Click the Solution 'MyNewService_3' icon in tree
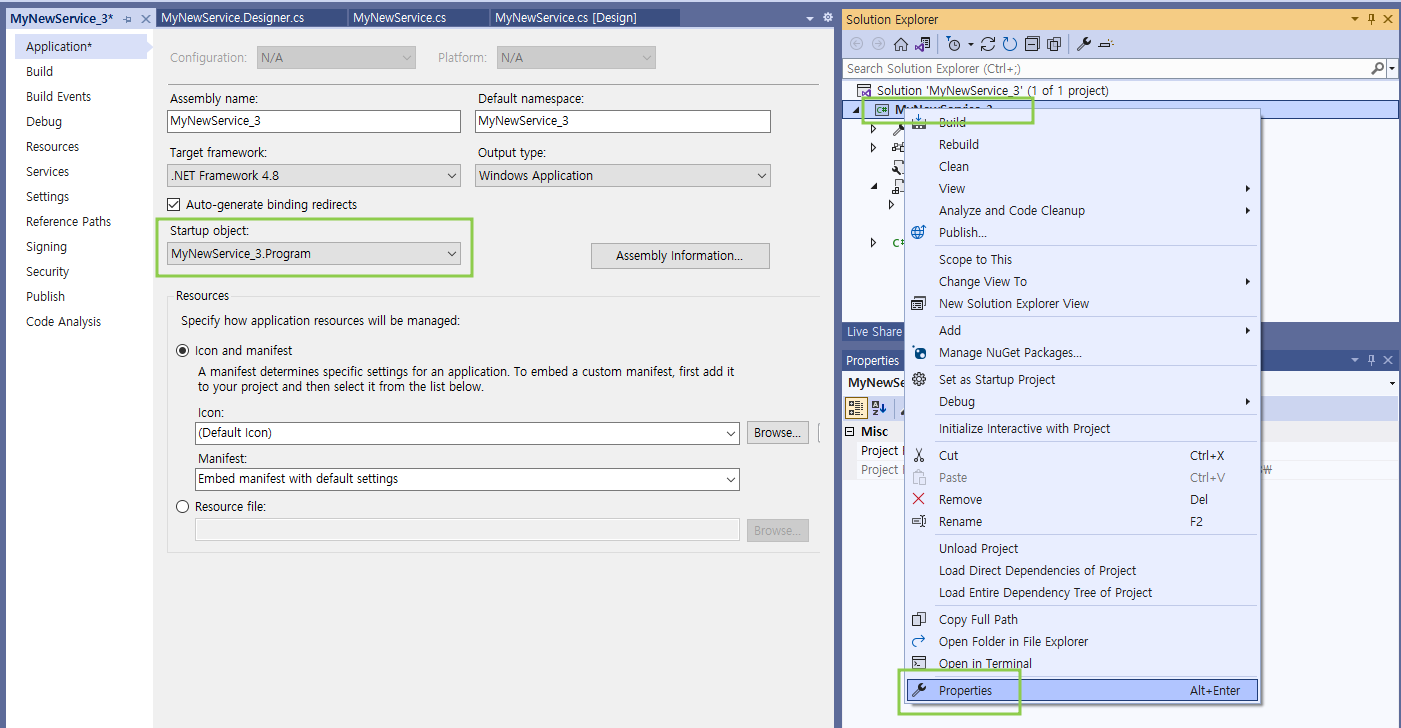This screenshot has height=728, width=1401. click(865, 90)
